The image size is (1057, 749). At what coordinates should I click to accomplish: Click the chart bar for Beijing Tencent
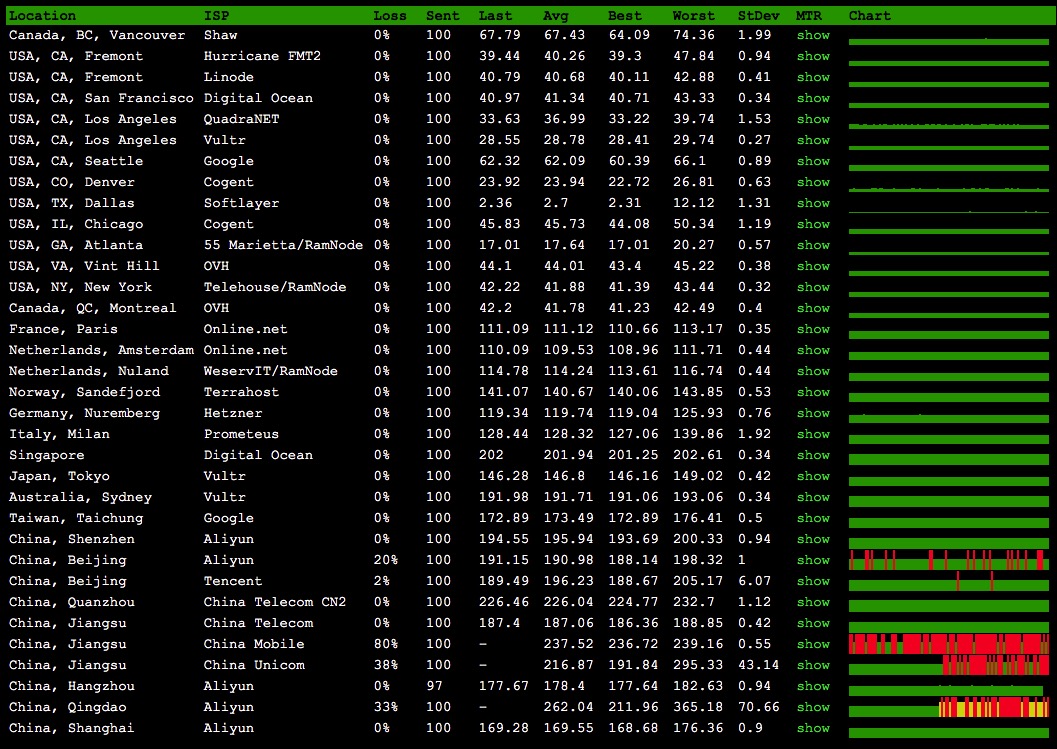(948, 582)
